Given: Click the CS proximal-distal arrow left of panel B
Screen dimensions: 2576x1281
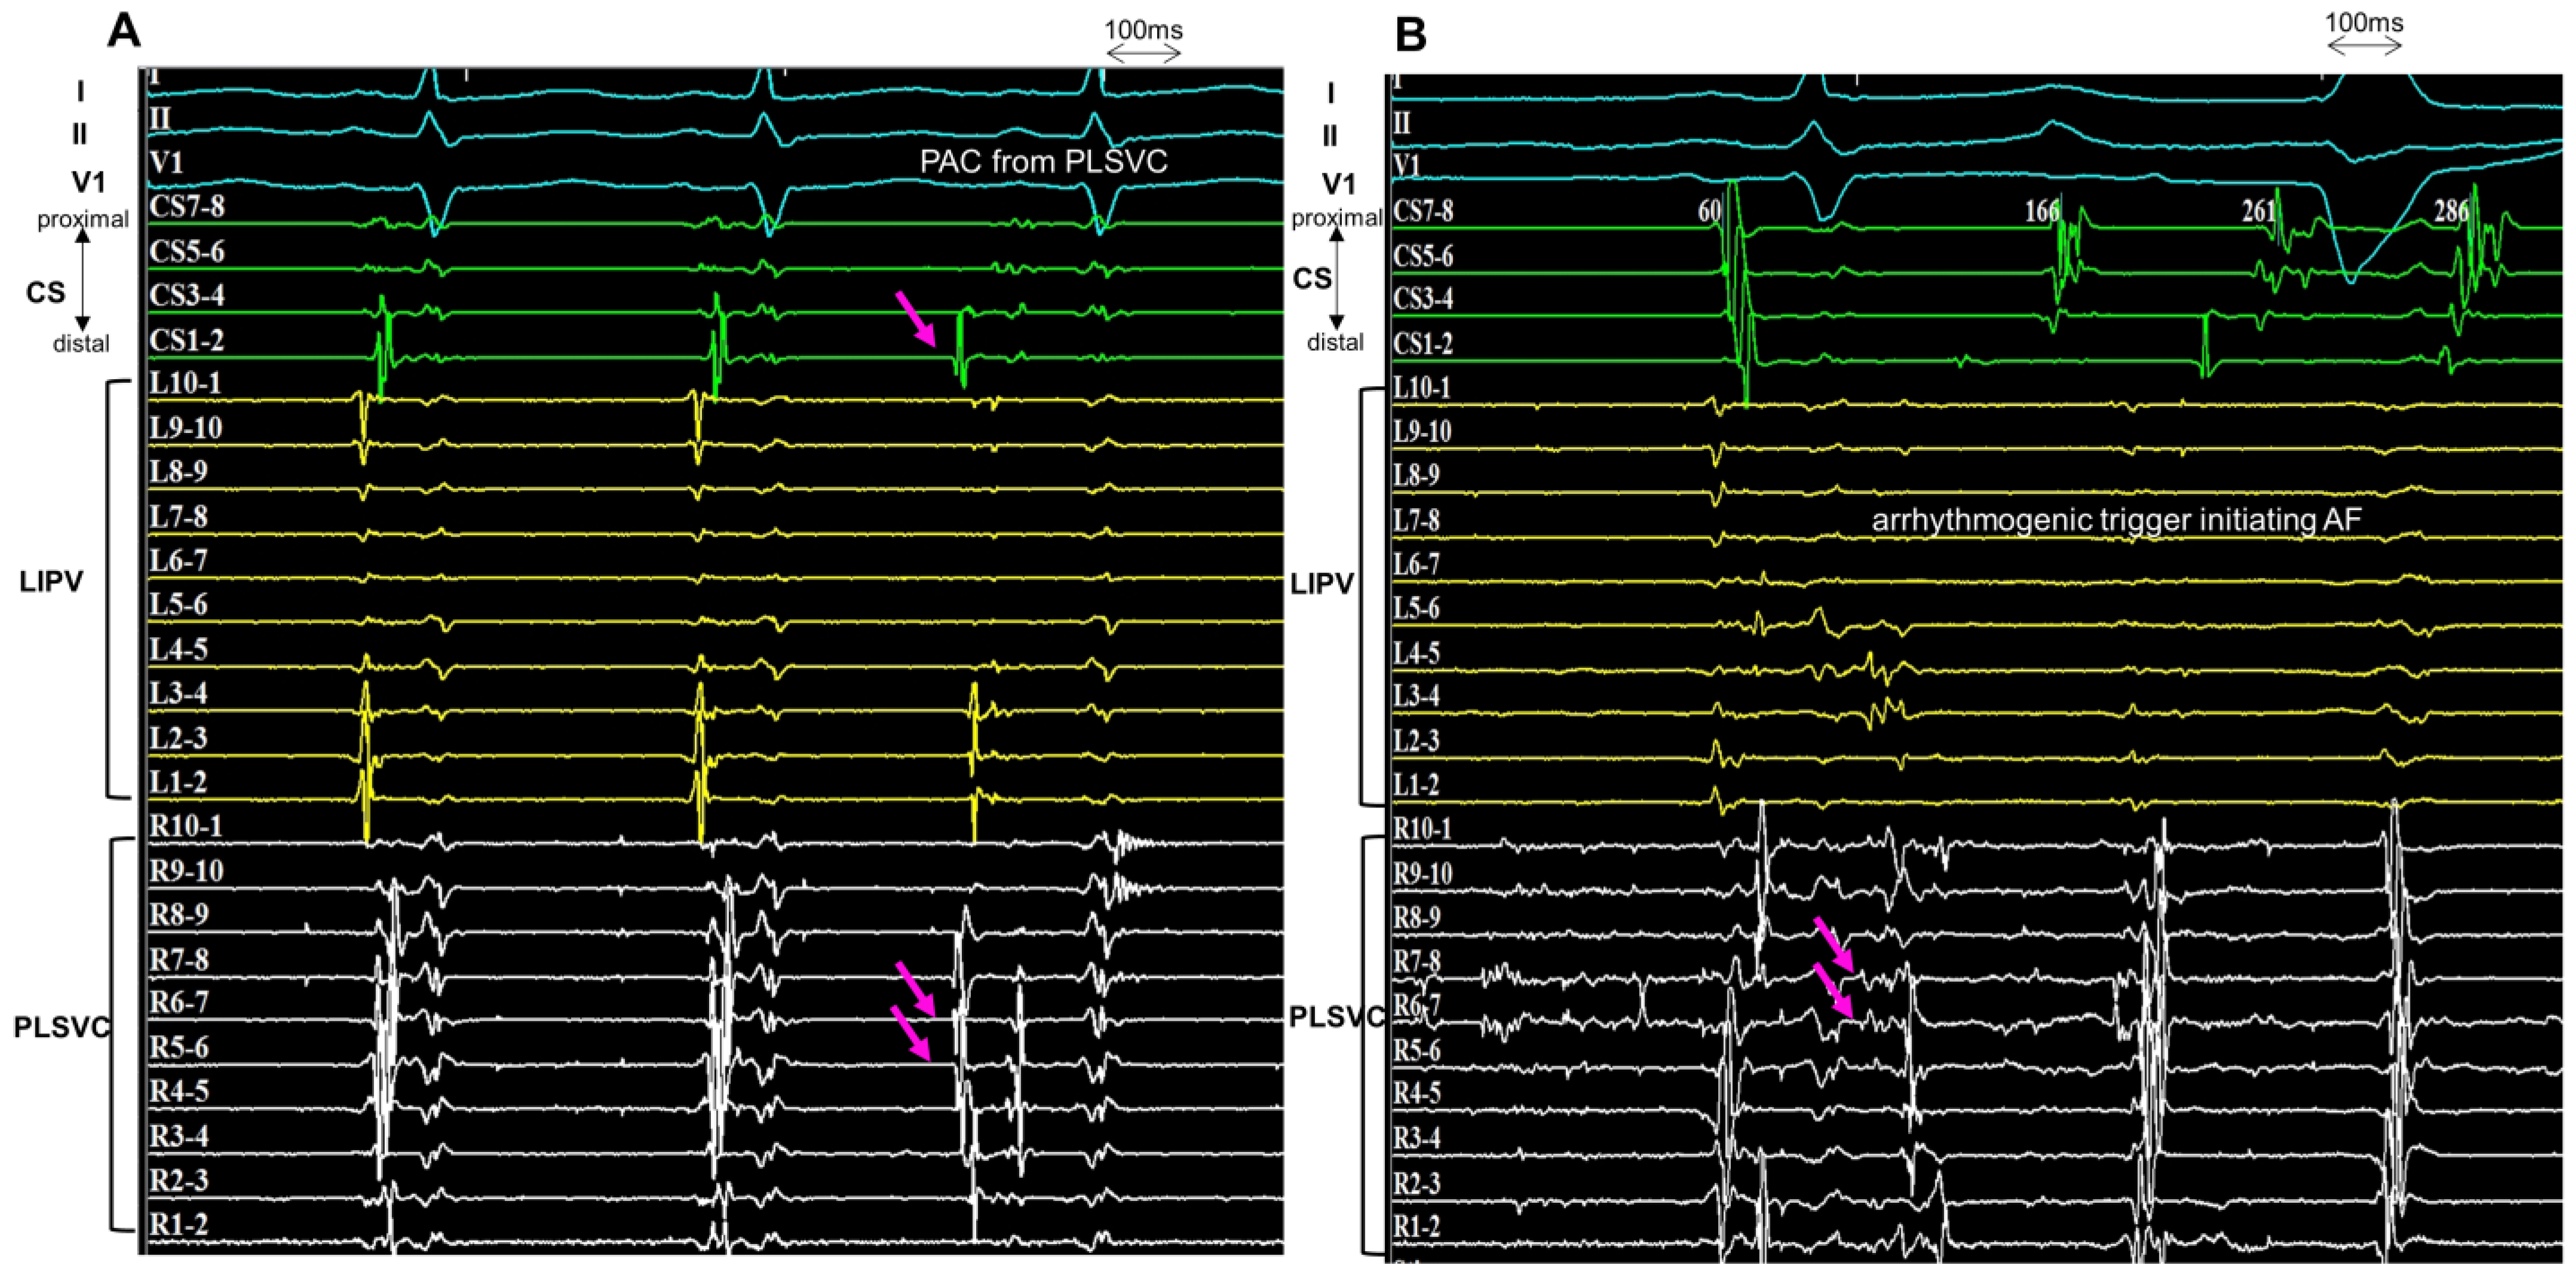Looking at the screenshot, I should click(x=1336, y=279).
